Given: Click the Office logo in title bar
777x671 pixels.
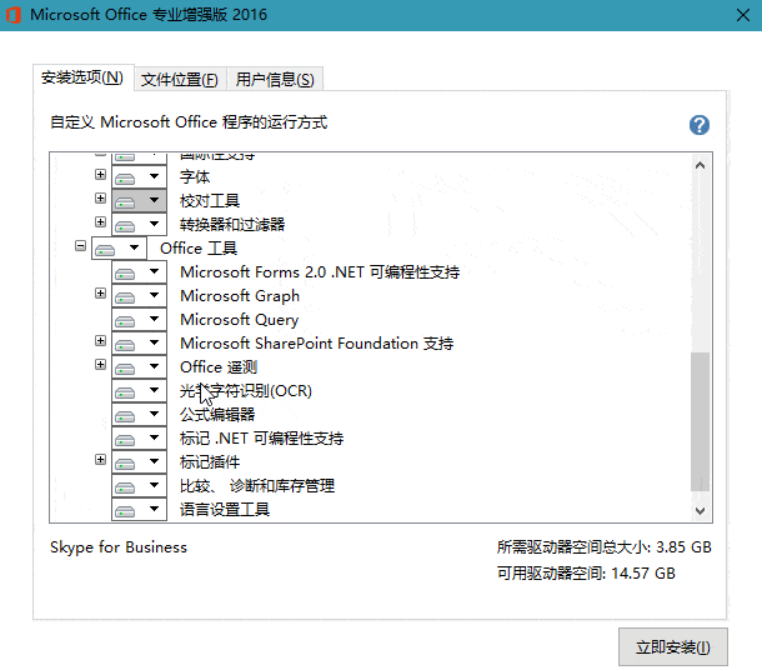Looking at the screenshot, I should coord(13,15).
